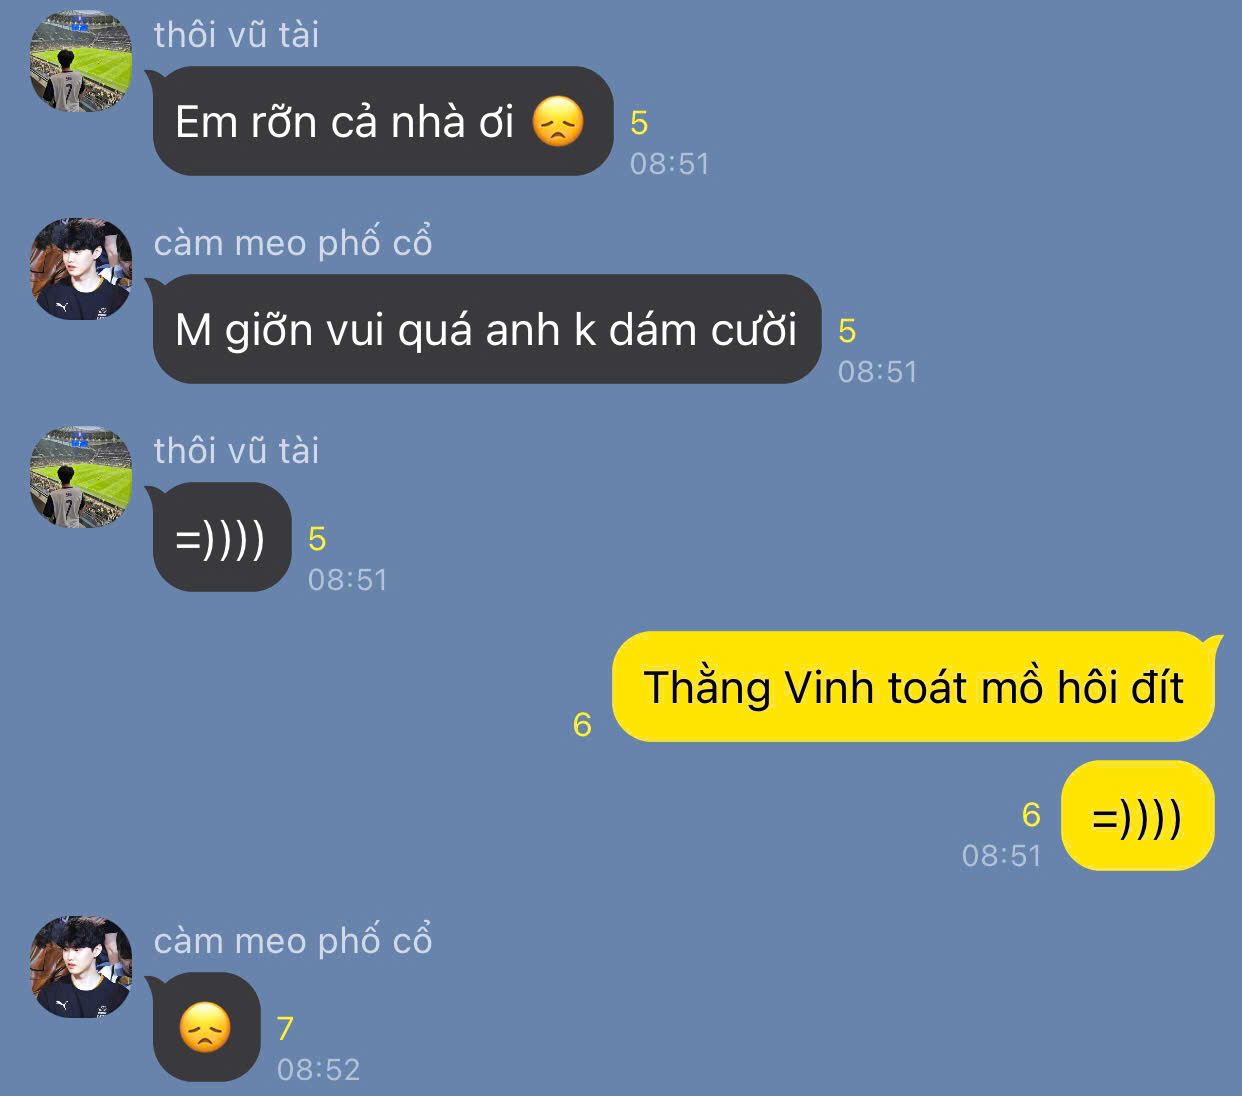Click unread count 6 left of 'Thằng Vinh' bubble
The height and width of the screenshot is (1096, 1242).
[x=582, y=724]
